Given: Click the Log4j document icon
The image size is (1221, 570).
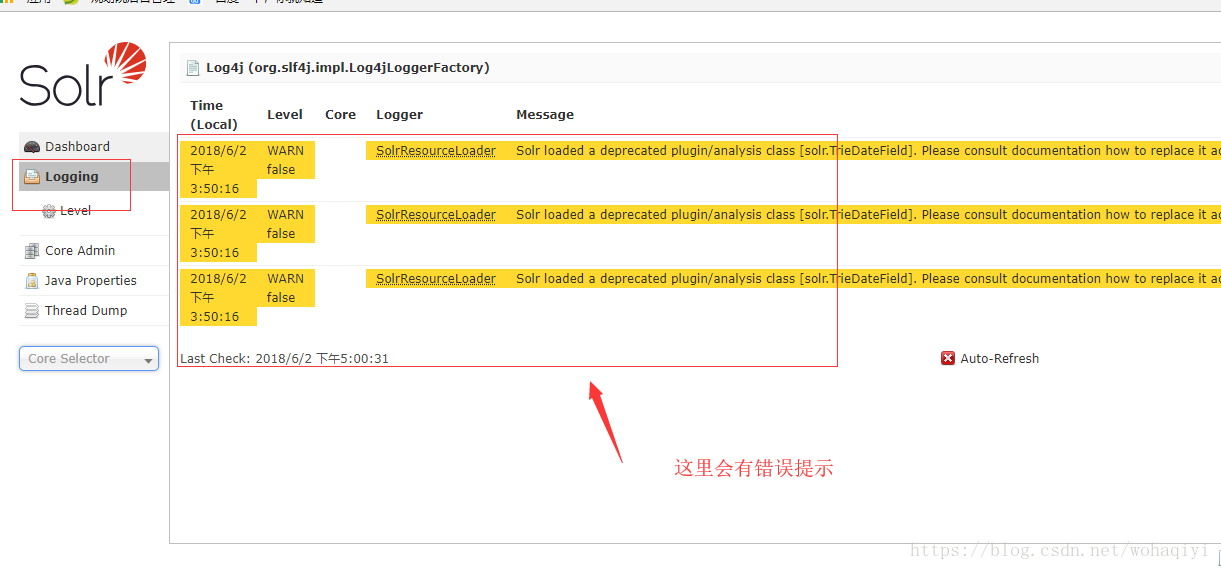Looking at the screenshot, I should (193, 68).
